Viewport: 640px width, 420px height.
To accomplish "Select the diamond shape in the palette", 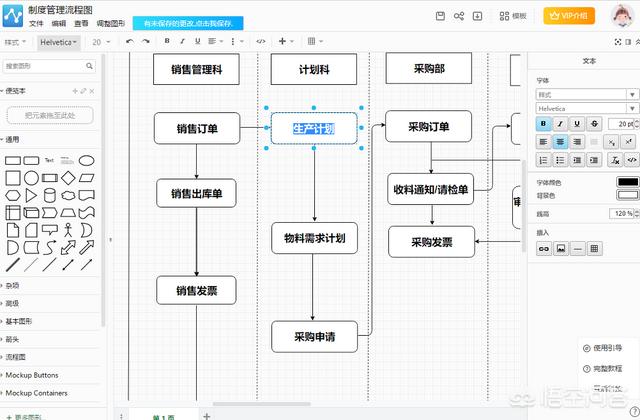I will pyautogui.click(x=68, y=178).
